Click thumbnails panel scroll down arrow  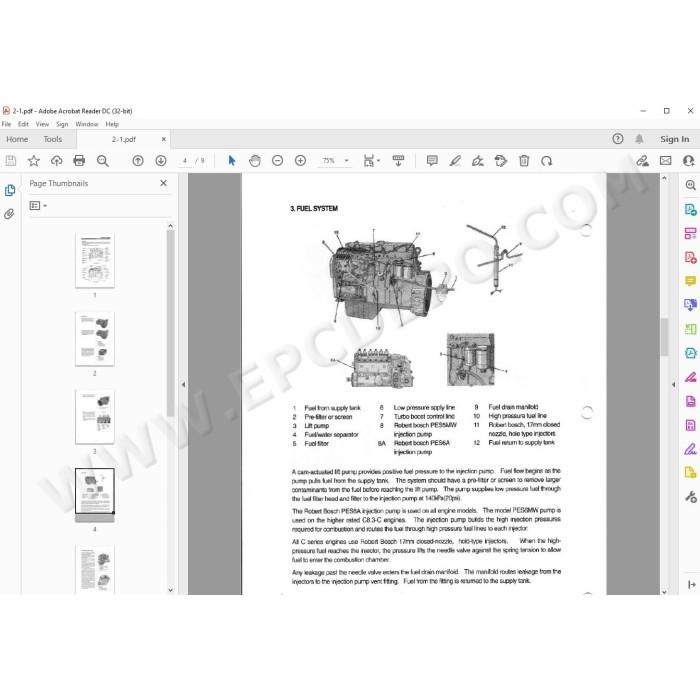tap(171, 590)
